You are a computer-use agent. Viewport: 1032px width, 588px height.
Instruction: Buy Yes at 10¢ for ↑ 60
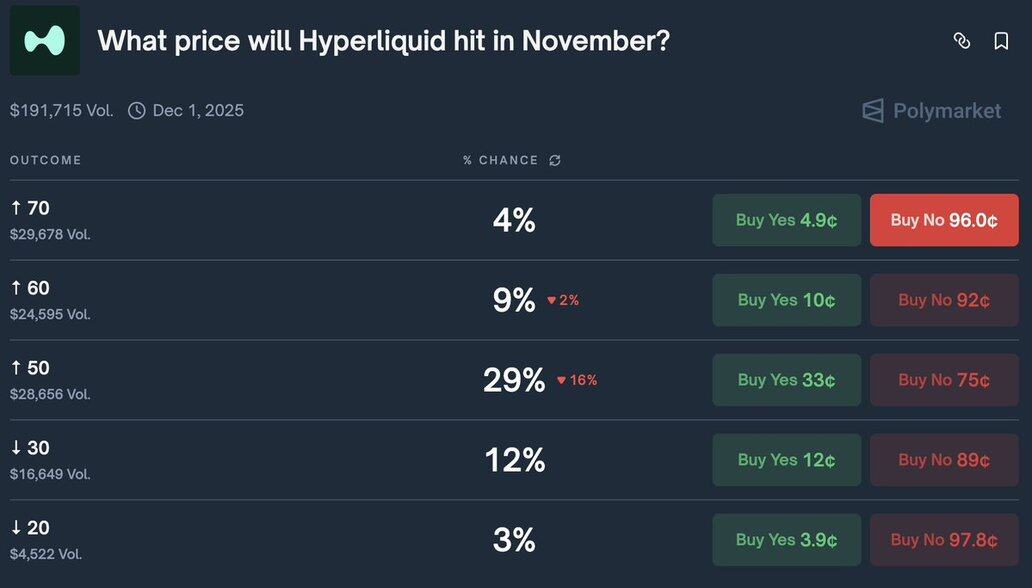click(x=786, y=300)
